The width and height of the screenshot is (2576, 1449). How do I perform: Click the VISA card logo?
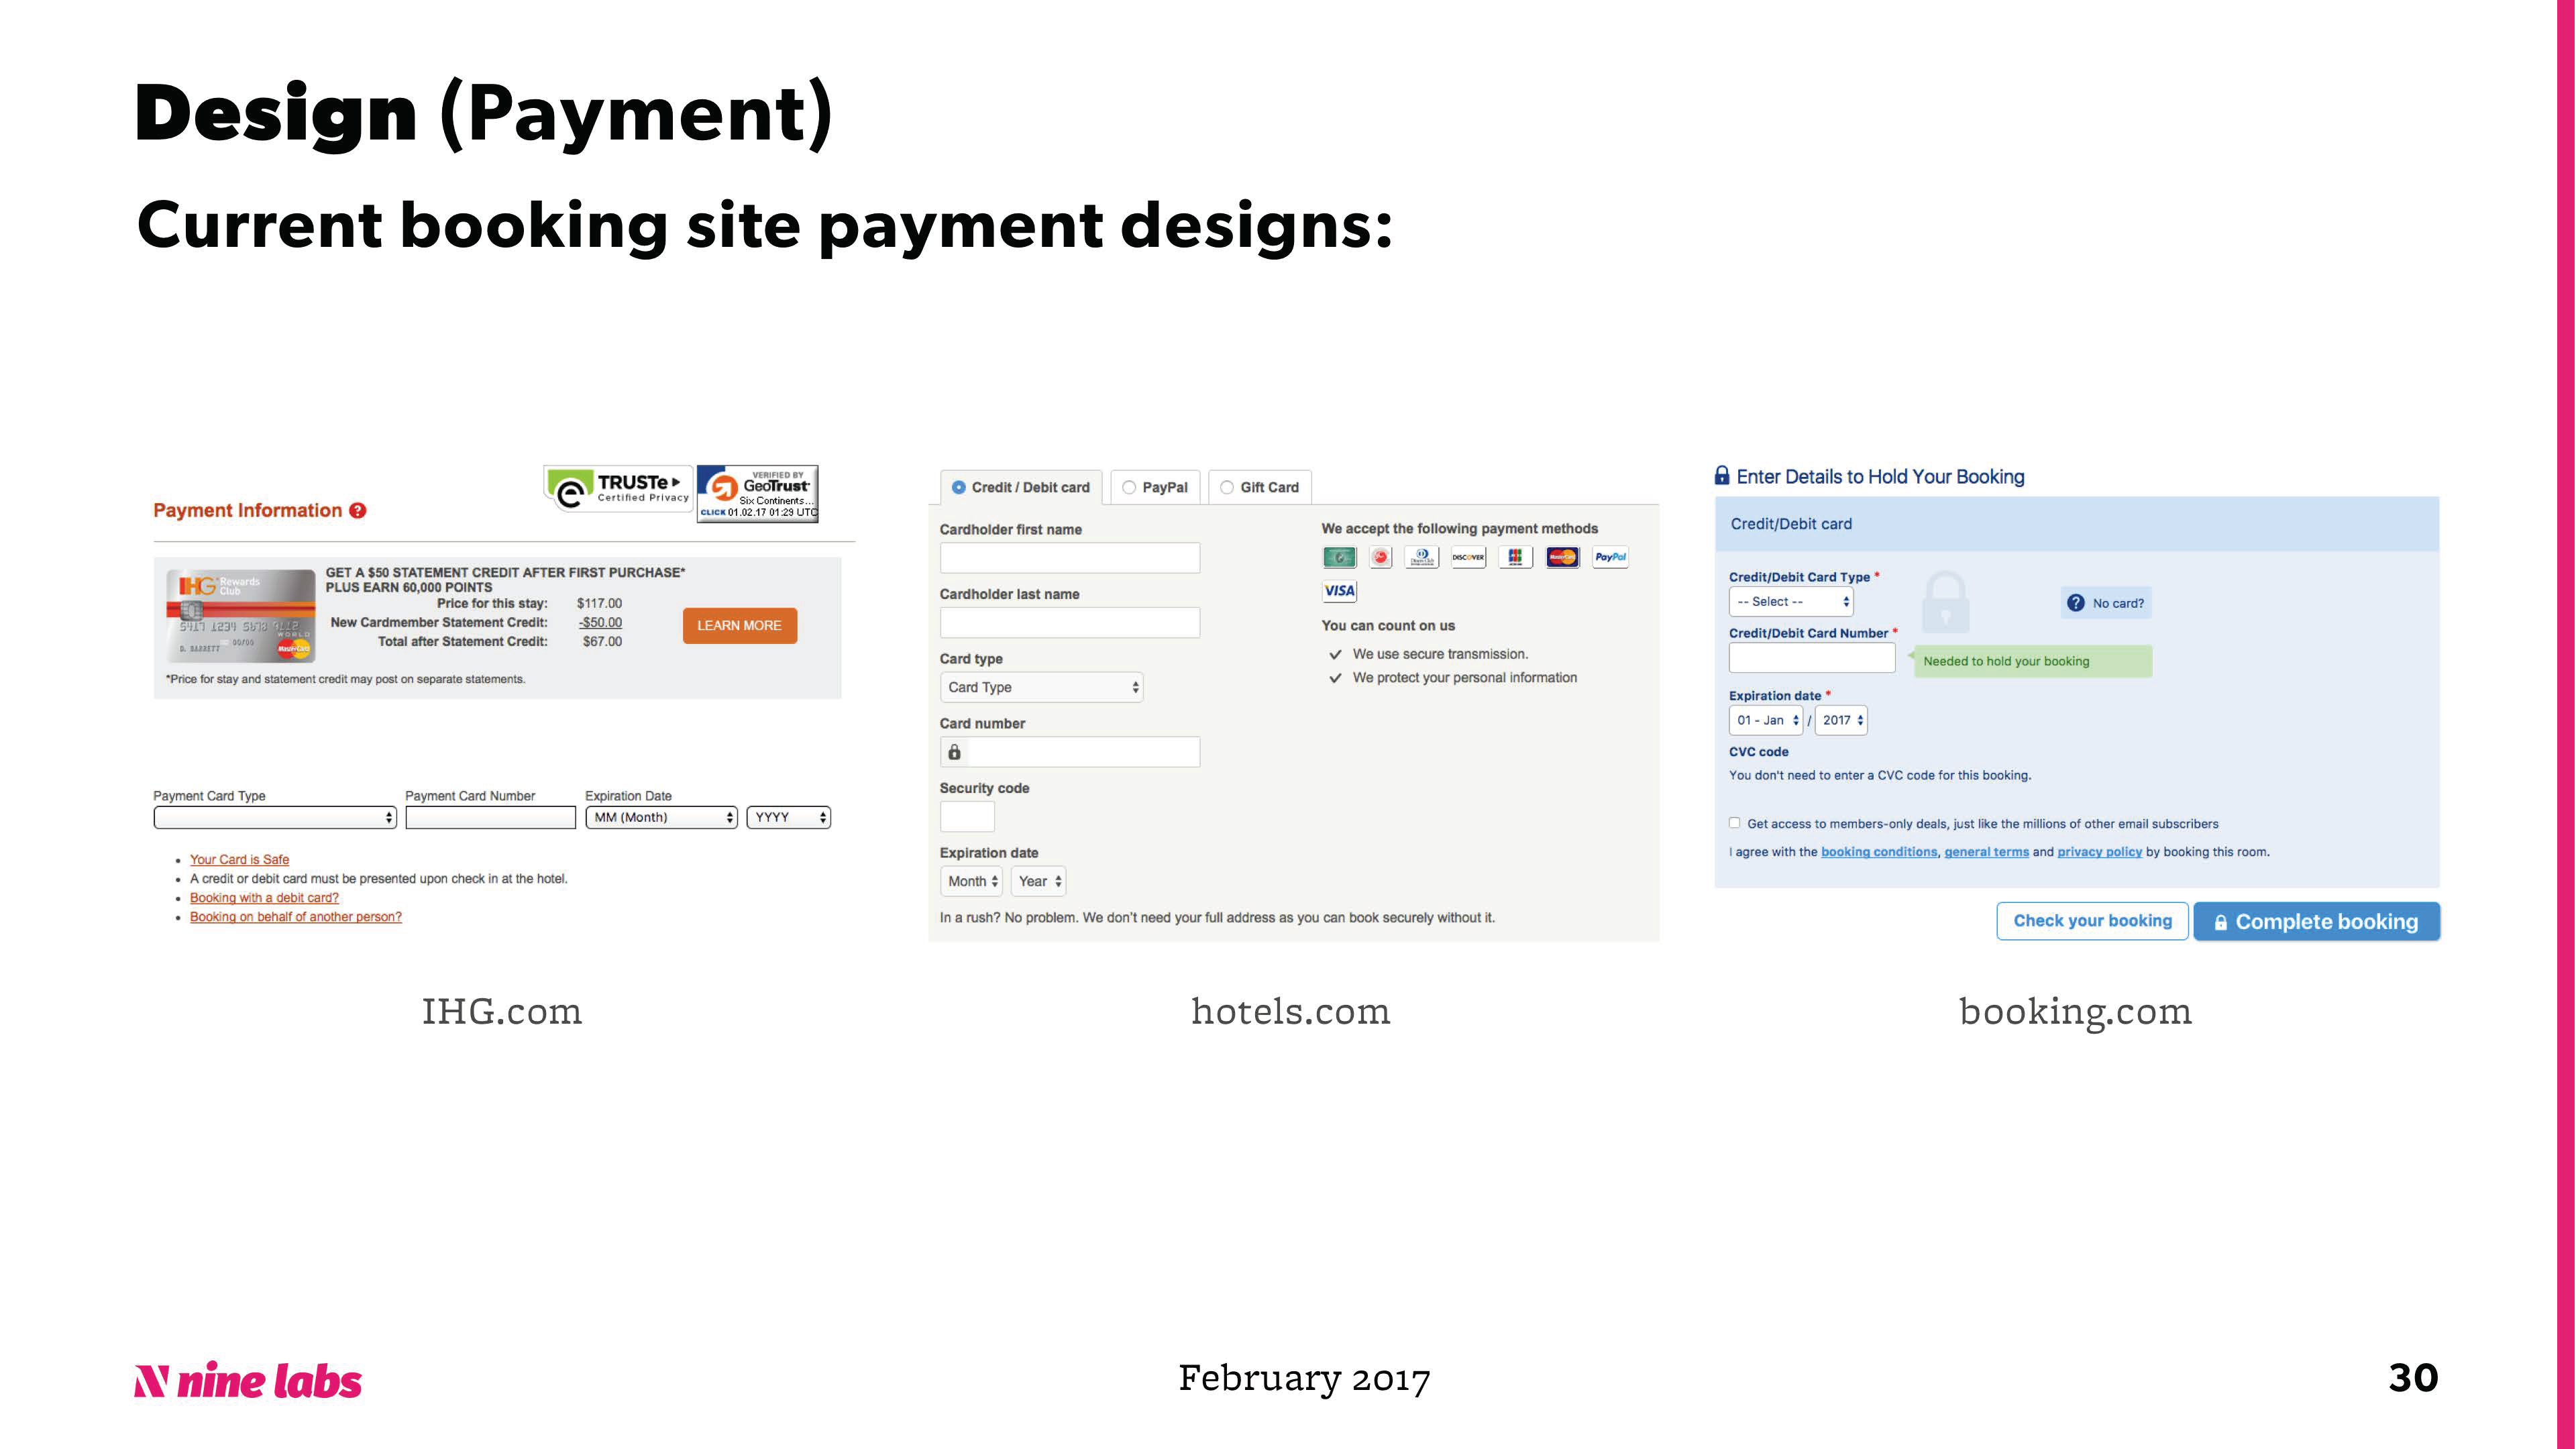click(x=1339, y=591)
